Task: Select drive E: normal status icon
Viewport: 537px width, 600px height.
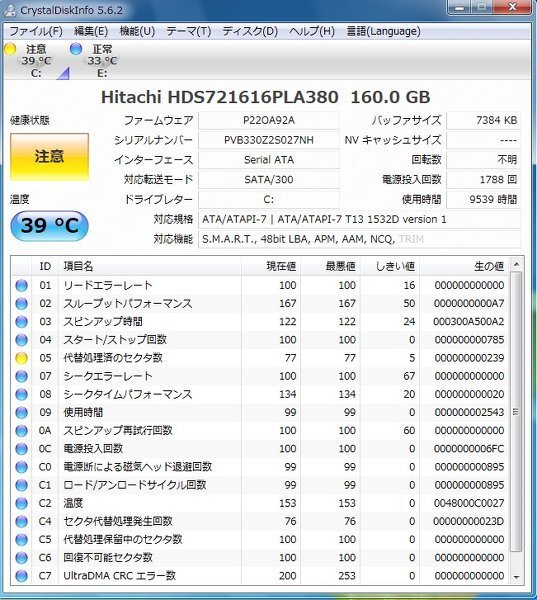Action: 76,49
